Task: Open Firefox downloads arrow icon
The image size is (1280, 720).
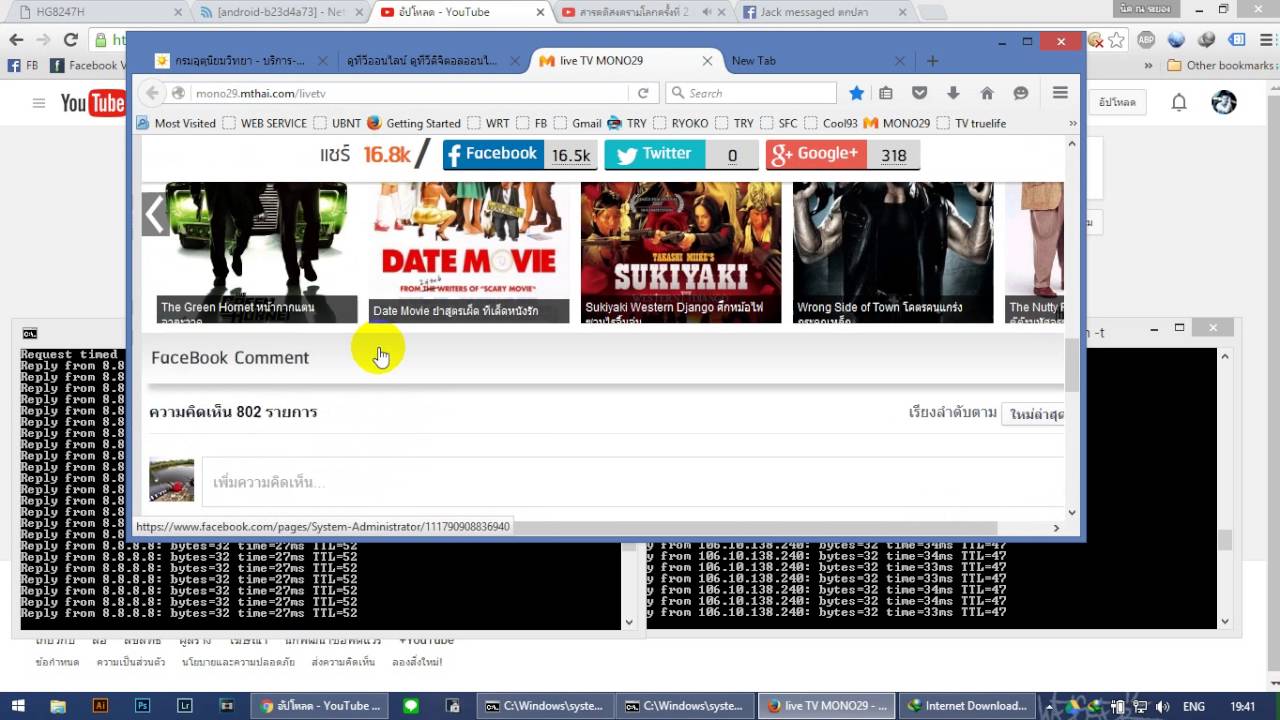Action: [x=953, y=93]
